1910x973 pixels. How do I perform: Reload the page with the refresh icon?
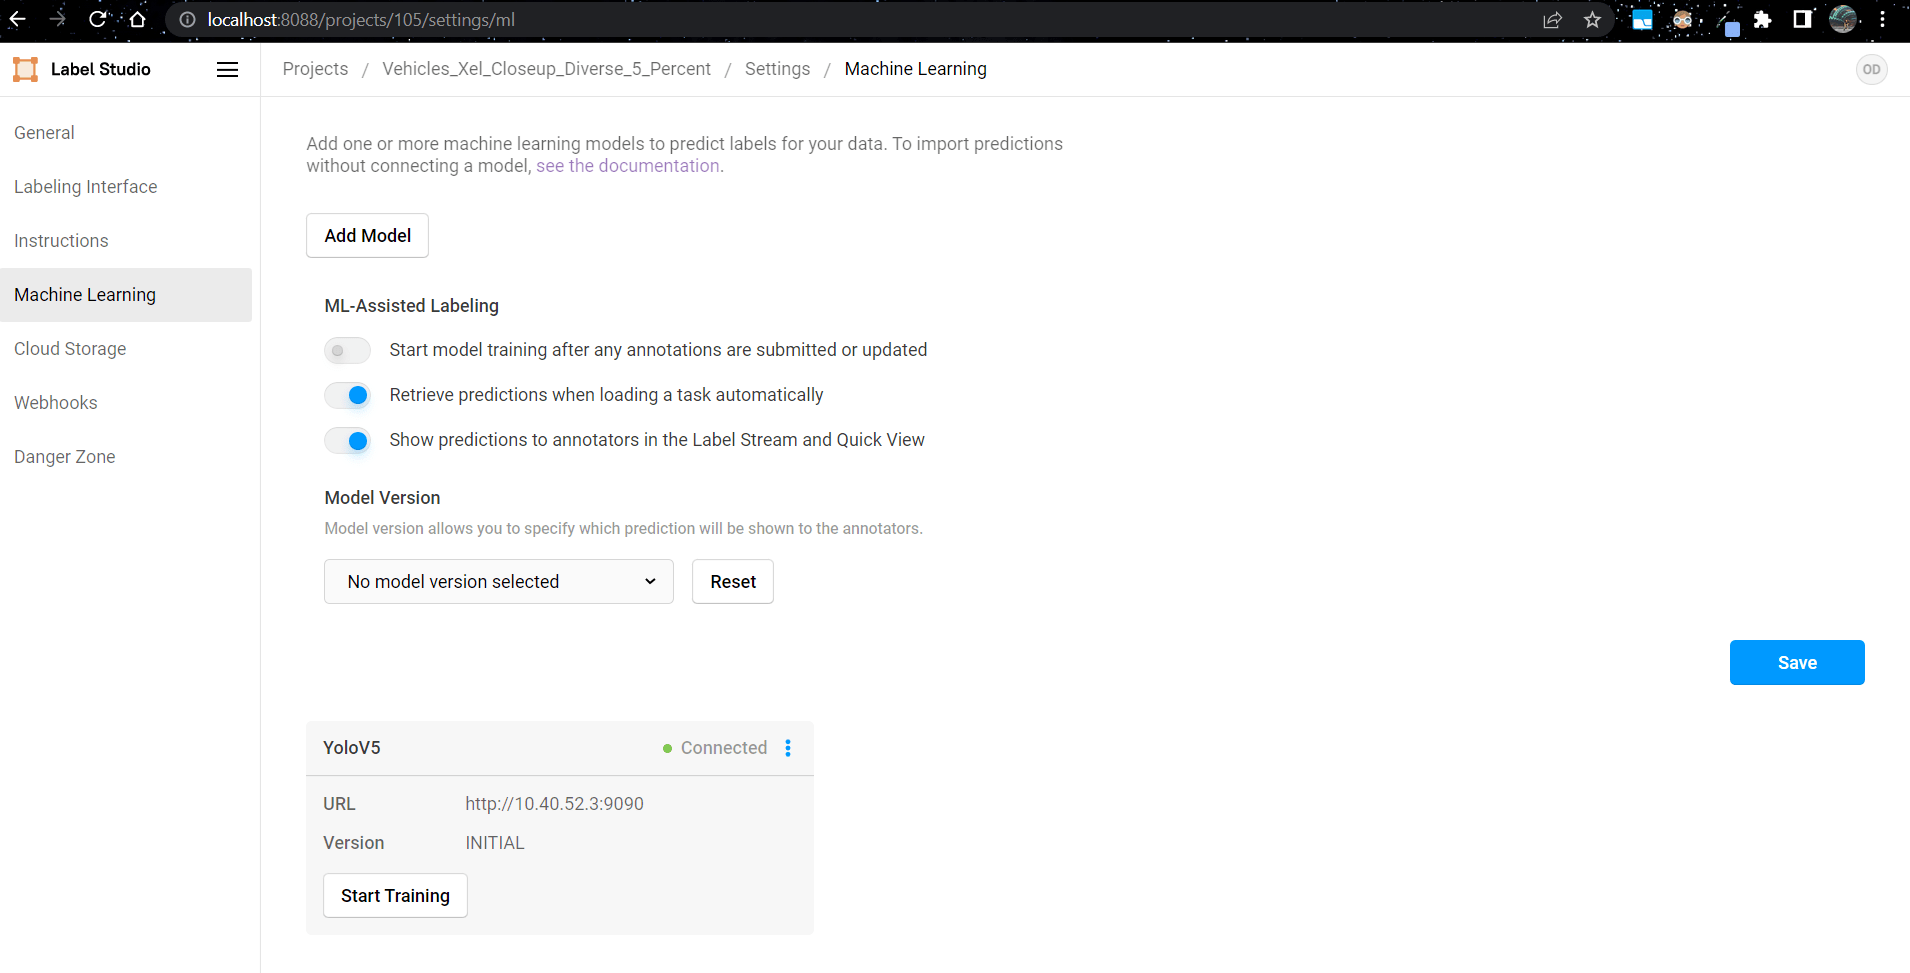pyautogui.click(x=97, y=19)
